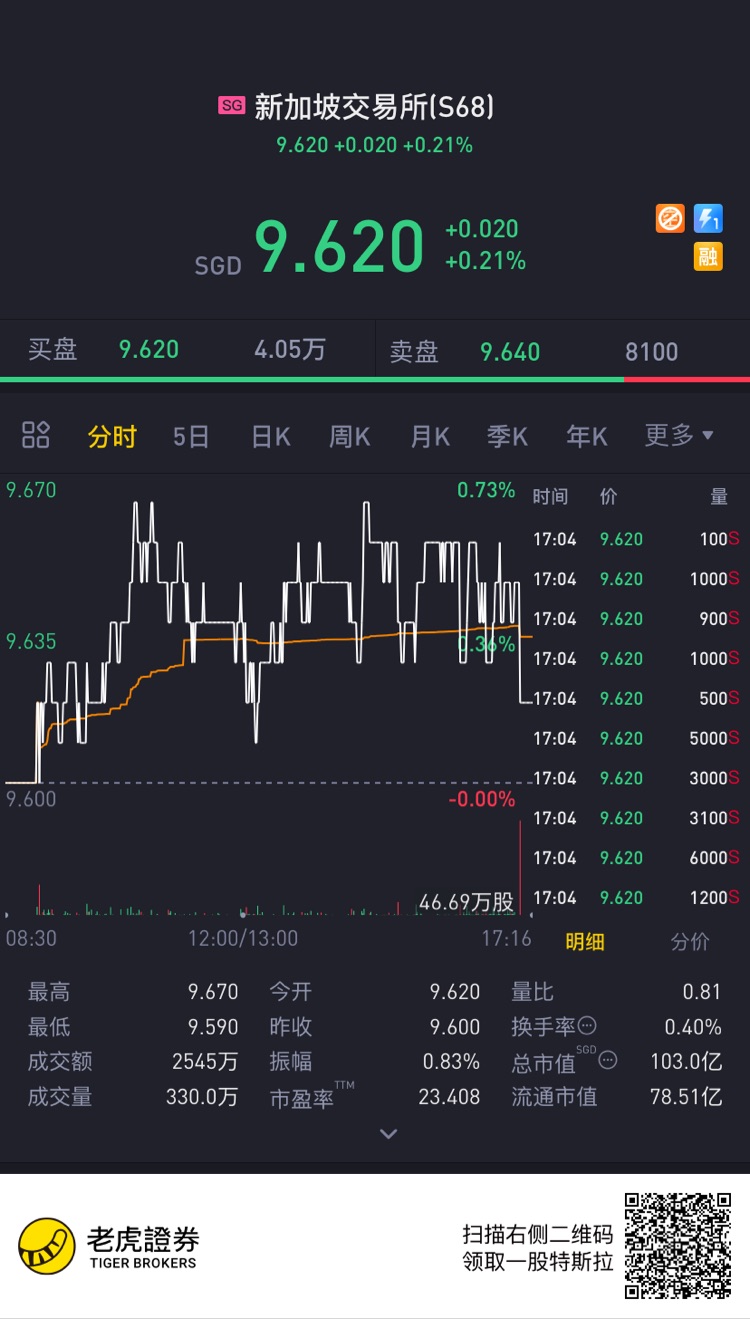Tap the 最高 value 9.670
This screenshot has height=1319, width=750.
pos(213,992)
